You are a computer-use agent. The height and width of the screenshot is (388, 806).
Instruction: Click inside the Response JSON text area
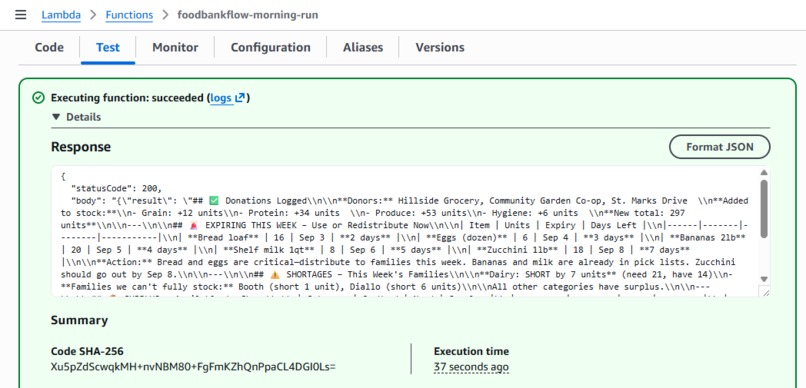[x=406, y=231]
